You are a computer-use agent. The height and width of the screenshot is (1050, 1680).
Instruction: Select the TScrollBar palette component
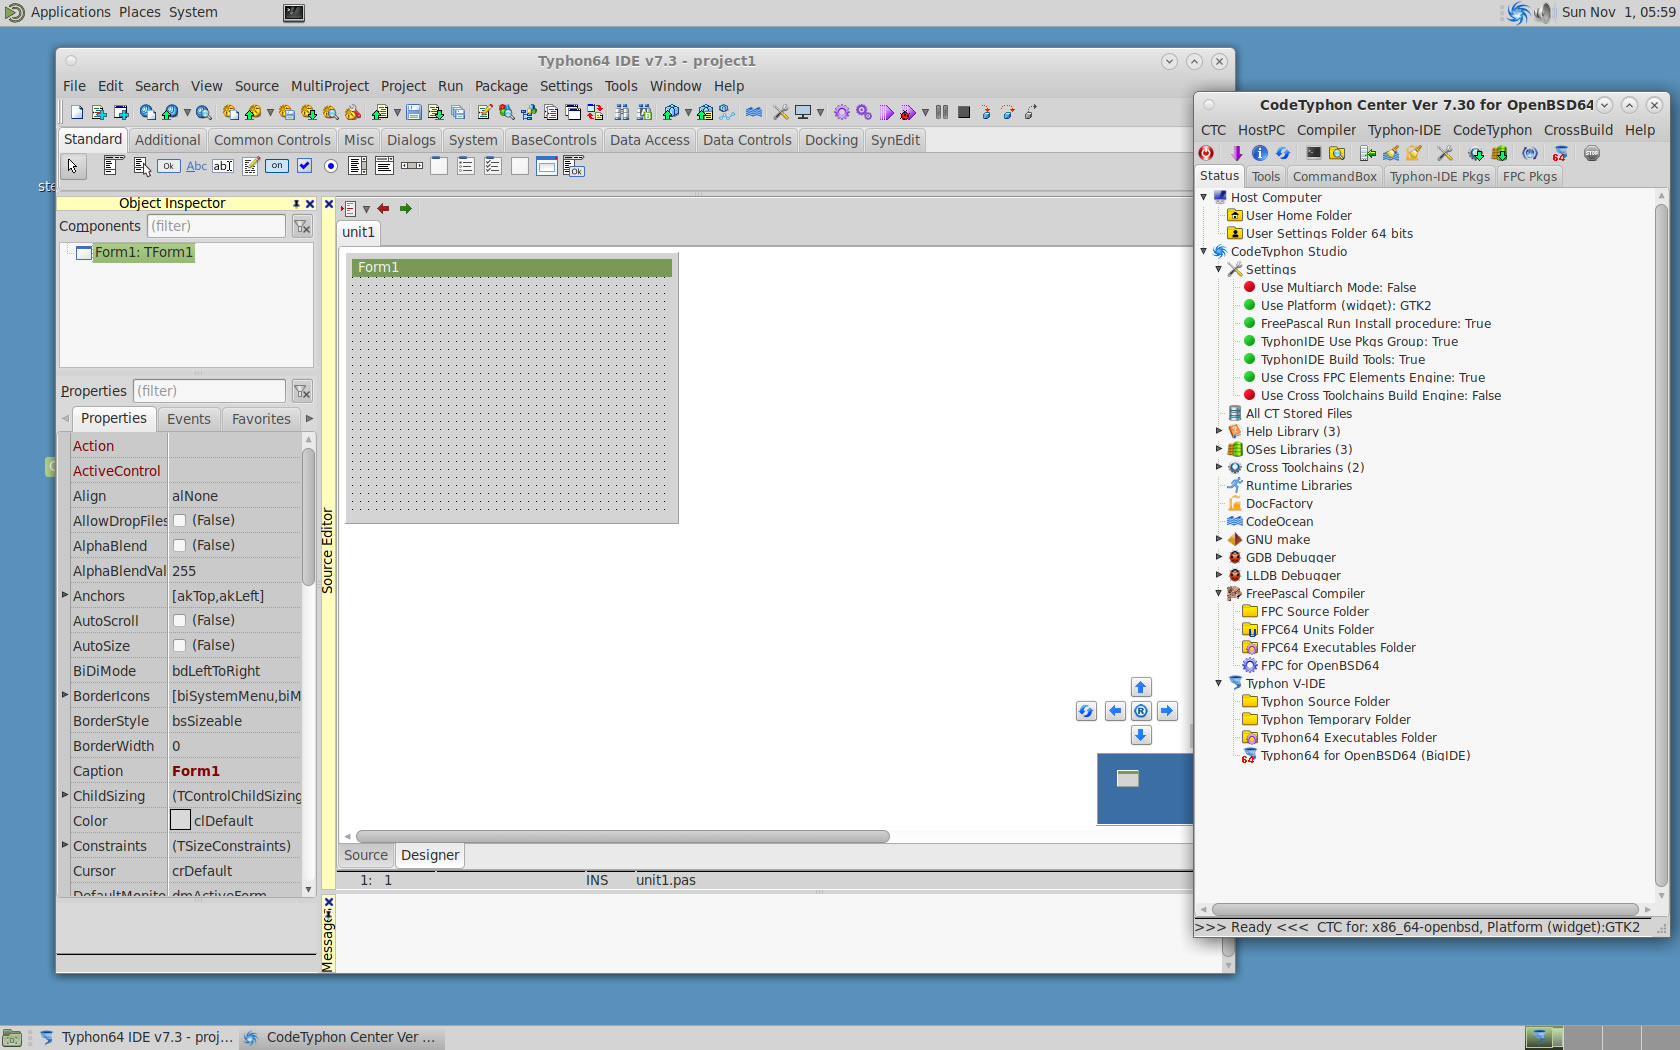click(x=412, y=166)
